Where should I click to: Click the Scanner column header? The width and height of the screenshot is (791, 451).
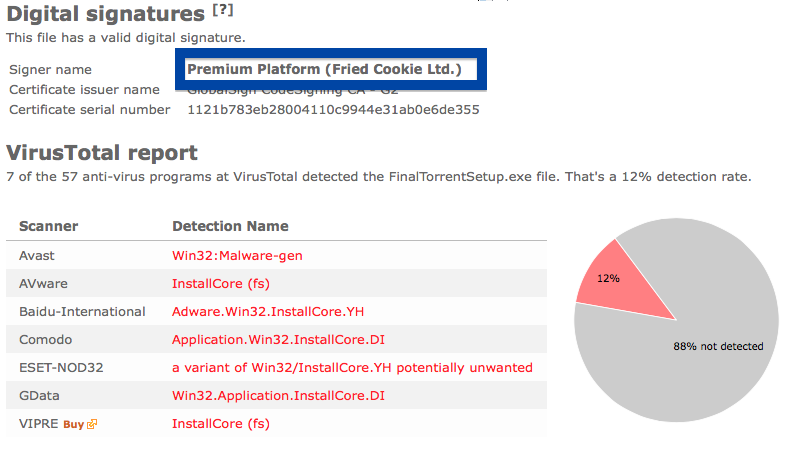(x=48, y=226)
